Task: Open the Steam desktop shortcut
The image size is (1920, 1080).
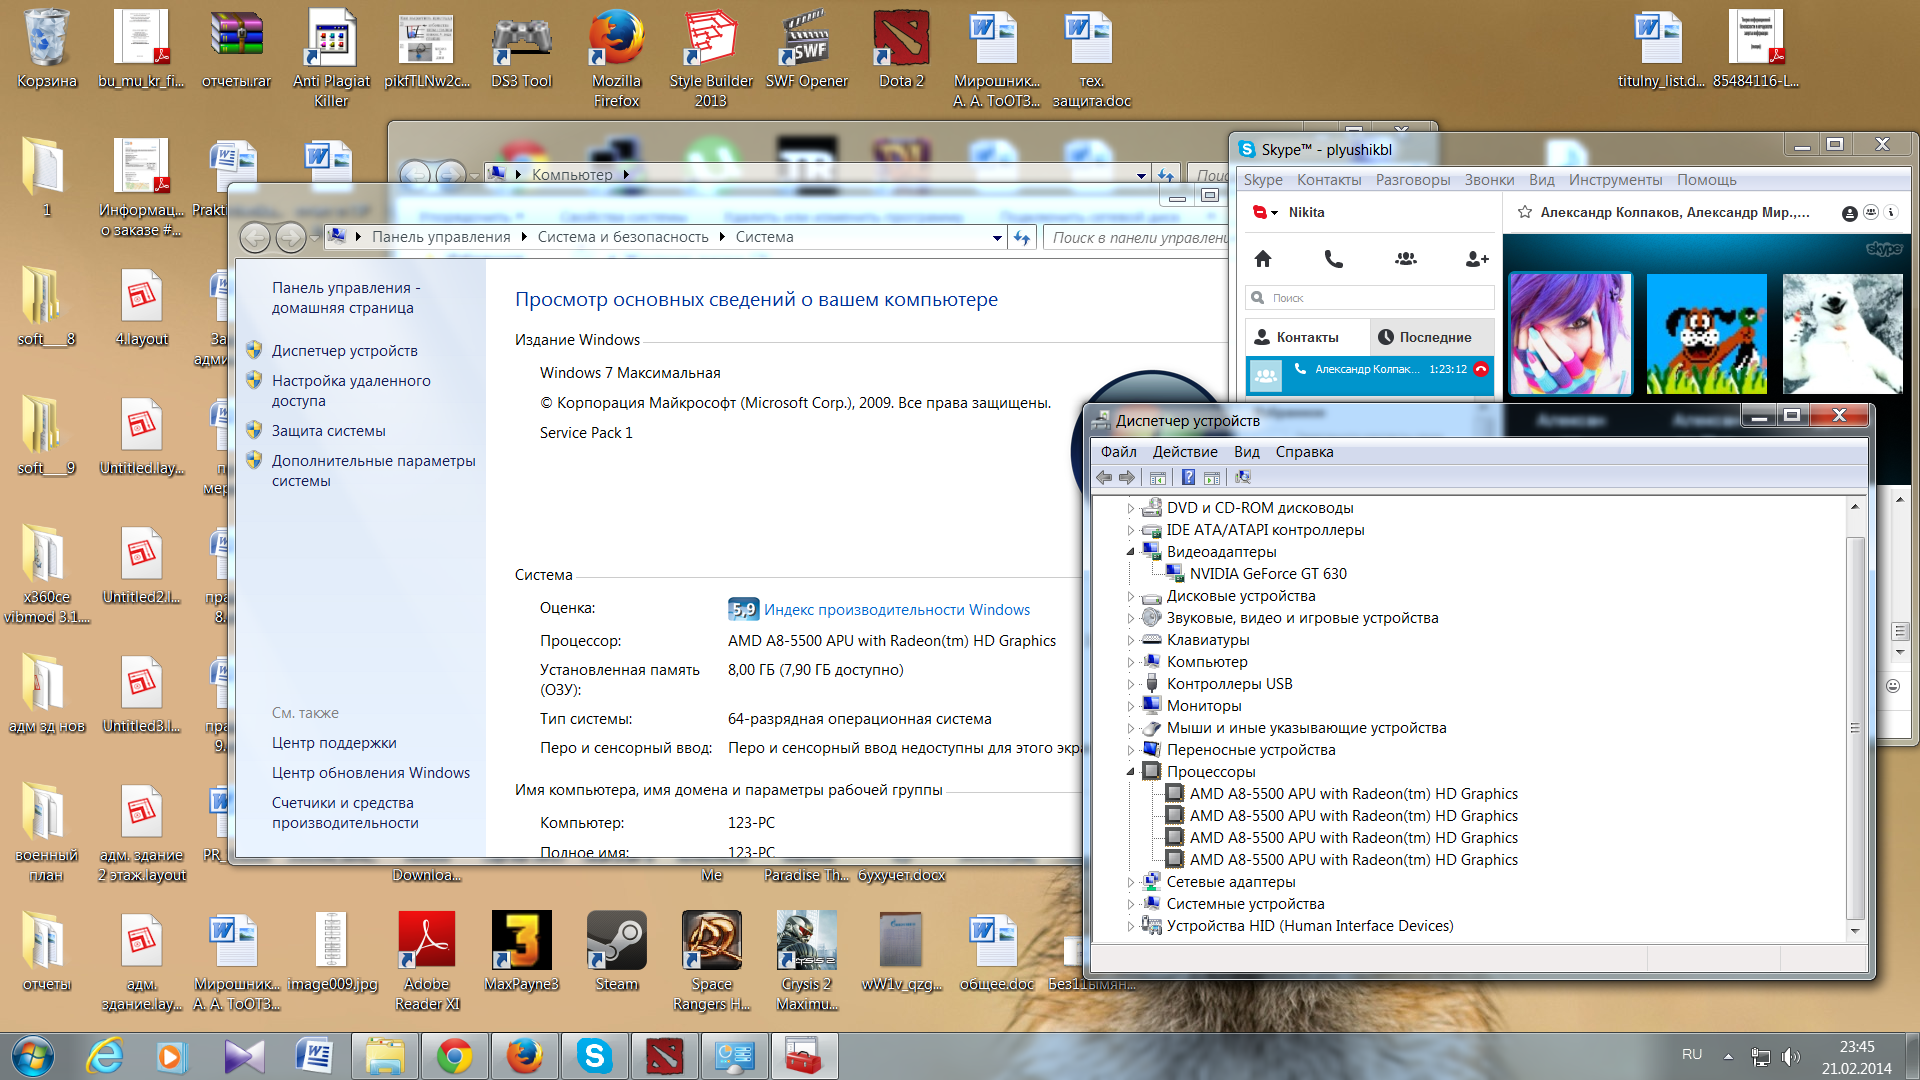Action: tap(617, 952)
